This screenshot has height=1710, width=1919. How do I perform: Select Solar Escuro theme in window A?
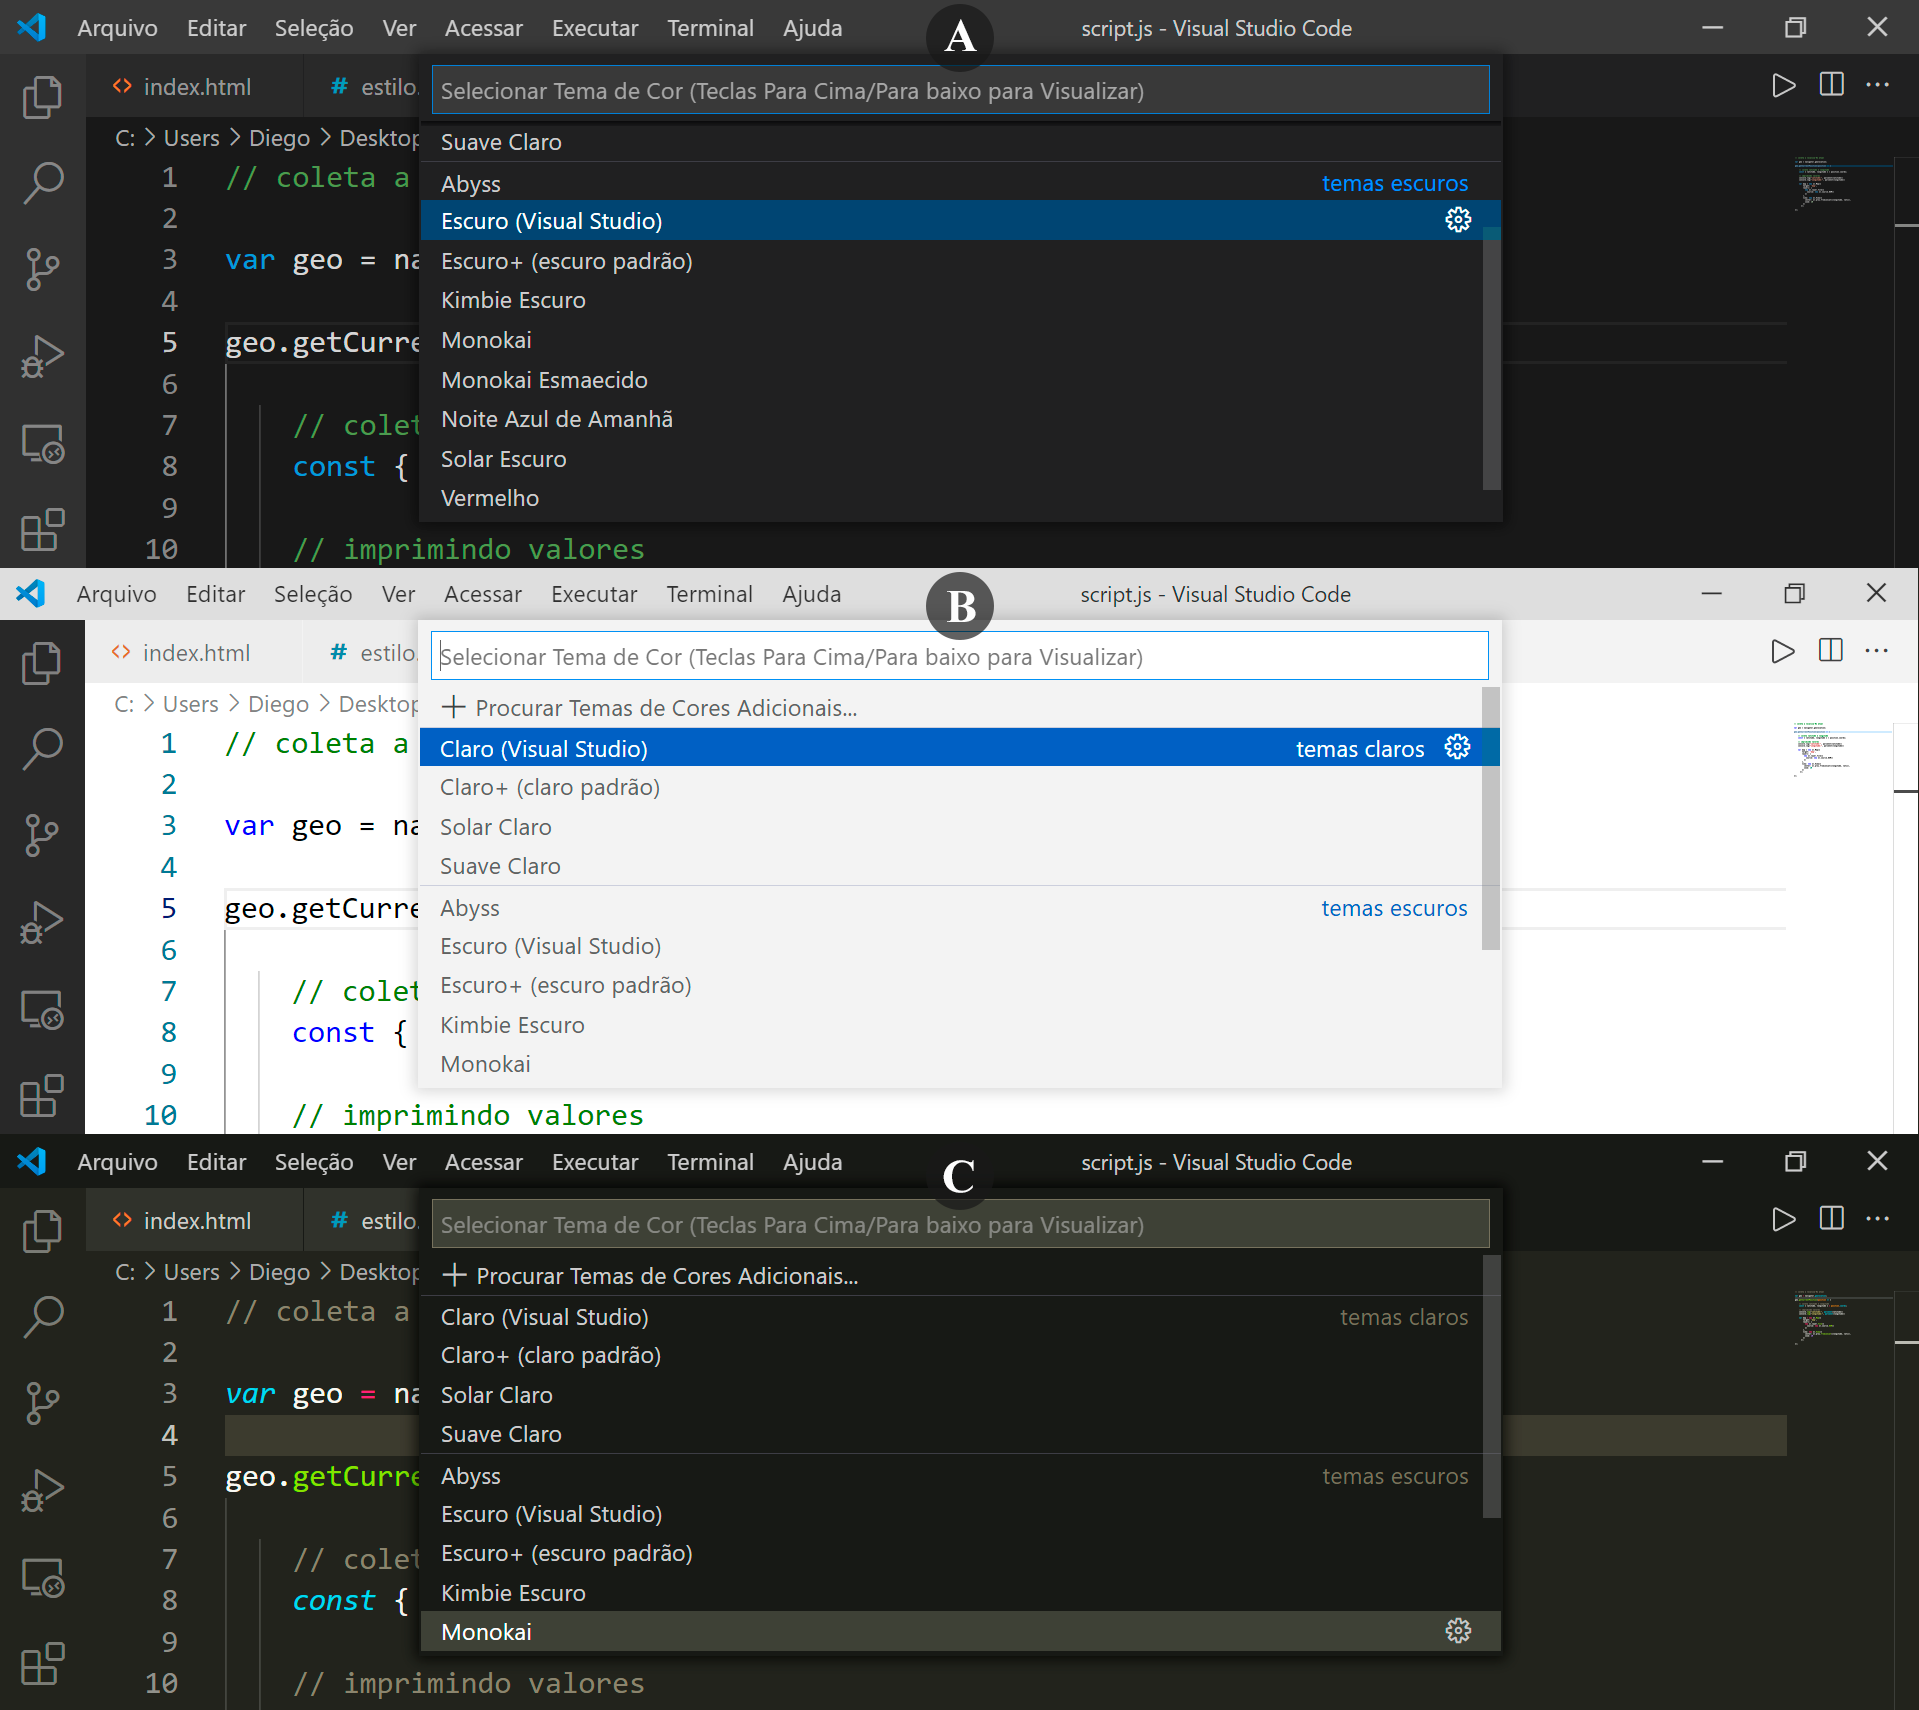960,459
